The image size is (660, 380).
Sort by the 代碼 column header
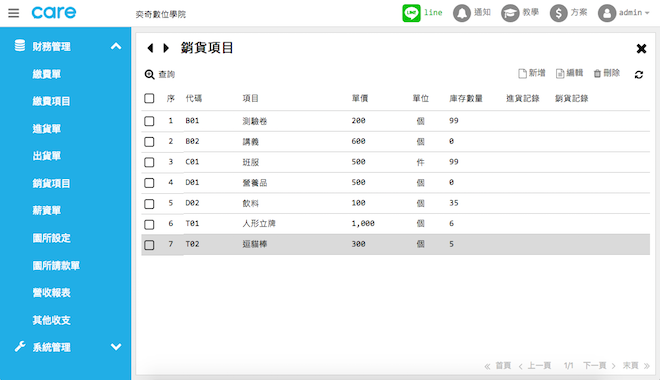pos(194,98)
